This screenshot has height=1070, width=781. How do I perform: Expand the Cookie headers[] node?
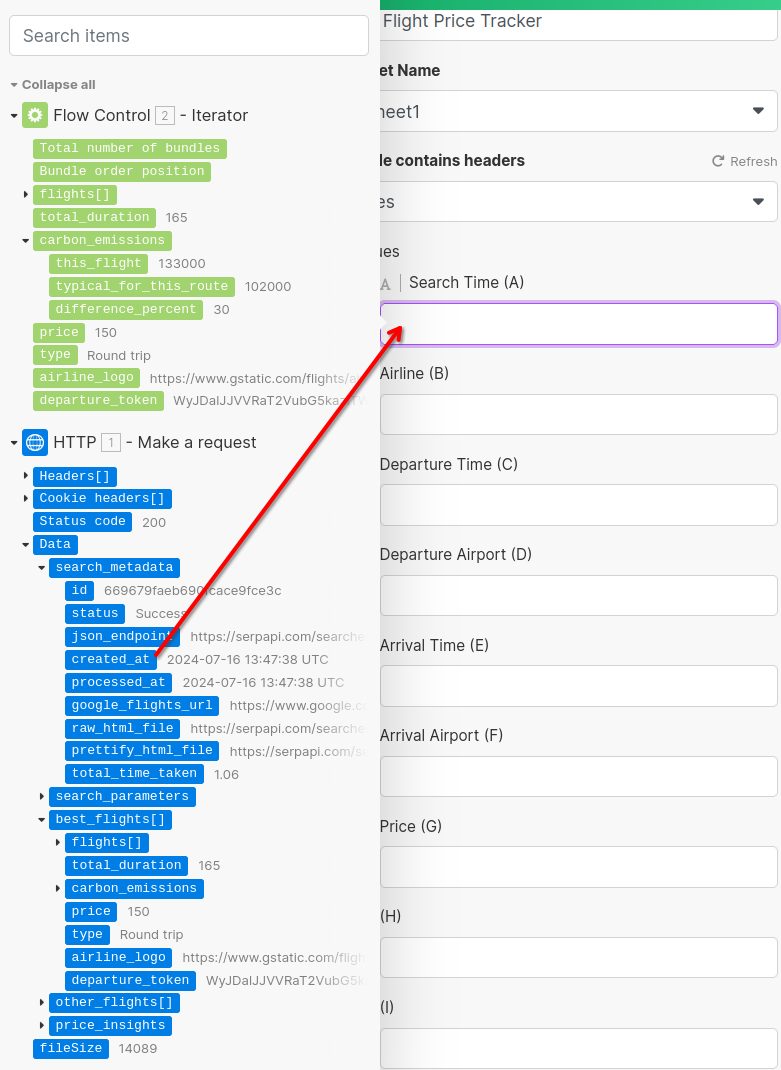pos(26,499)
